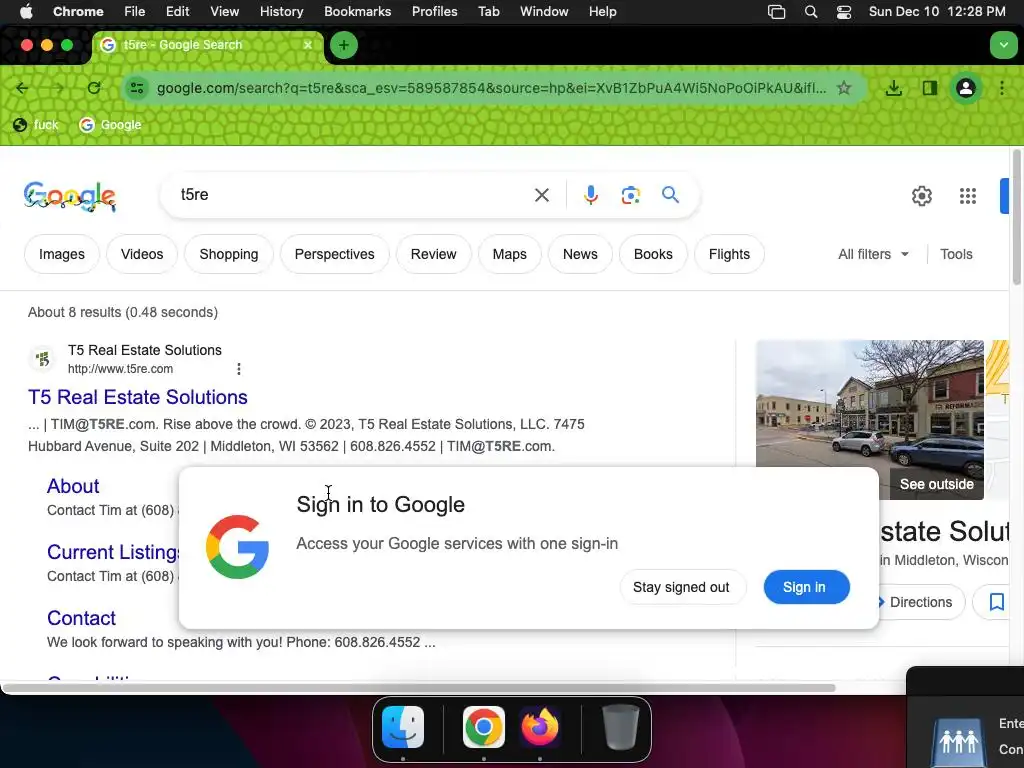Click the Chrome address bar URL
Image resolution: width=1024 pixels, height=768 pixels.
coord(491,88)
